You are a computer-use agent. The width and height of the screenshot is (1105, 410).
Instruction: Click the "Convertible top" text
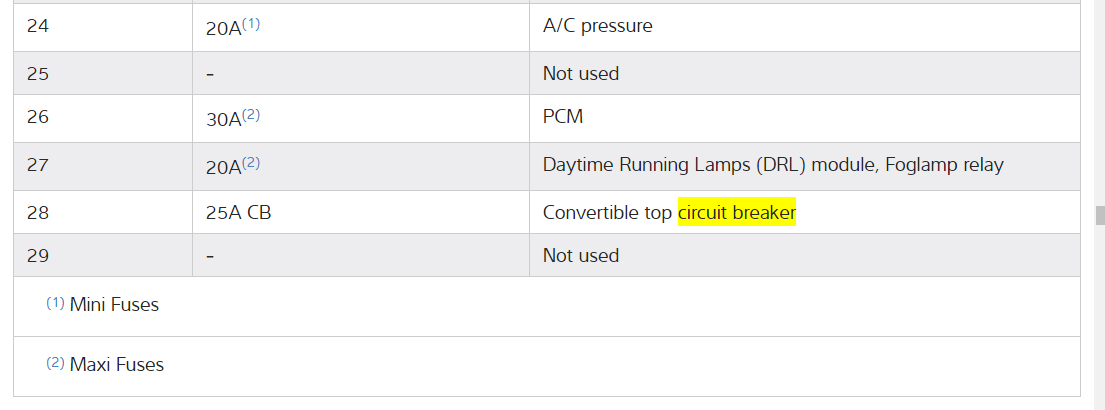607,213
